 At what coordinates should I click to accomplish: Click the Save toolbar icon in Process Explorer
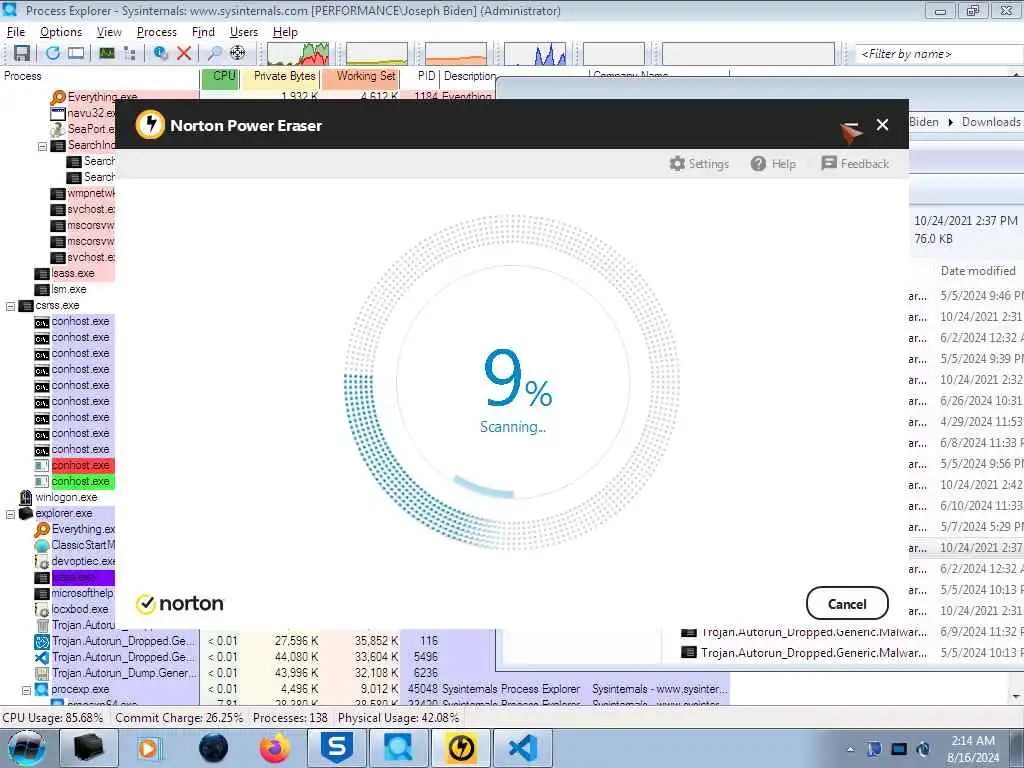[x=22, y=54]
